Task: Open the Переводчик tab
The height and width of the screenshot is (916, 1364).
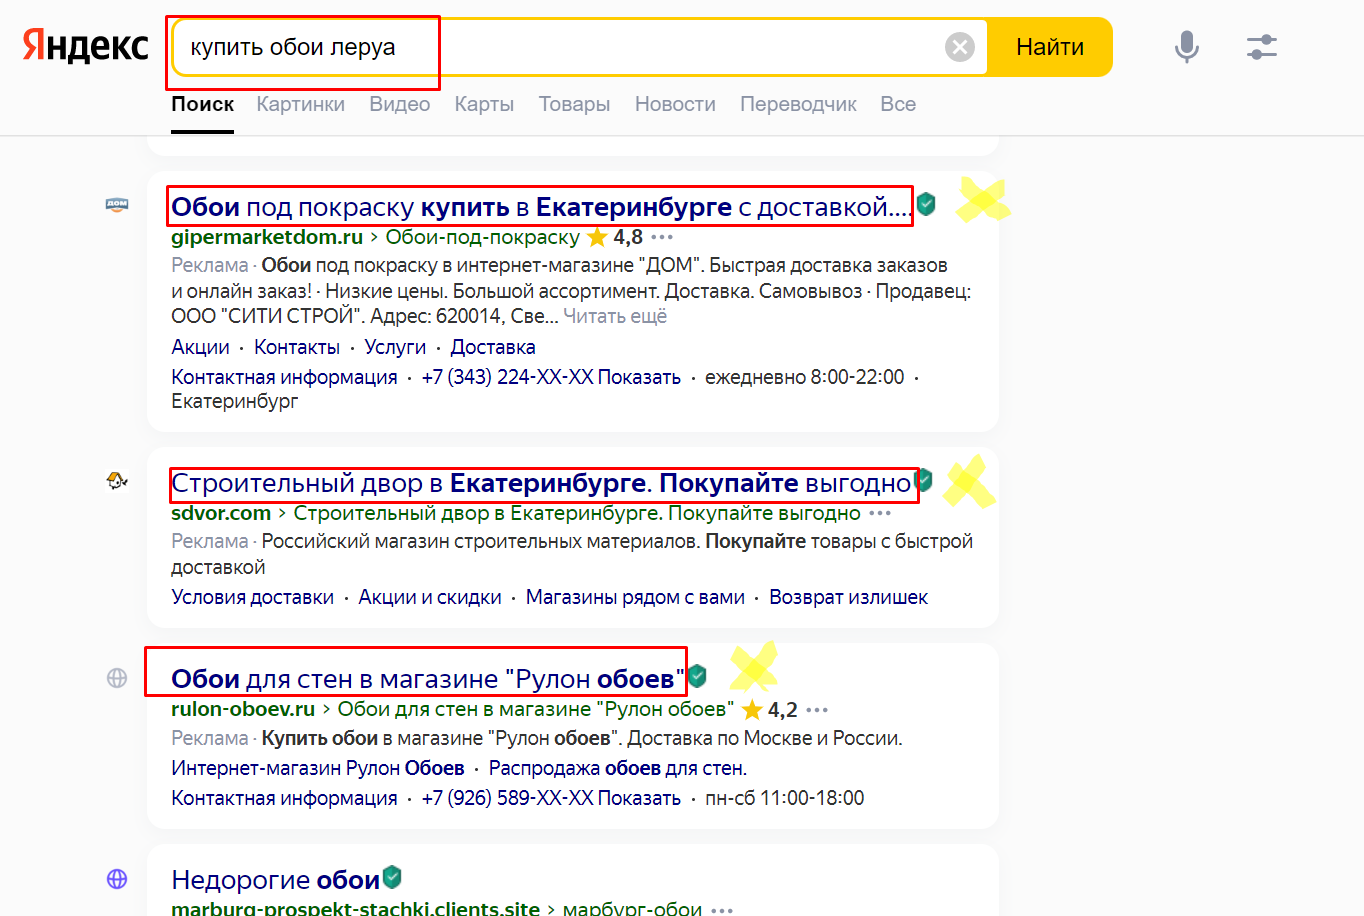Action: coord(798,104)
